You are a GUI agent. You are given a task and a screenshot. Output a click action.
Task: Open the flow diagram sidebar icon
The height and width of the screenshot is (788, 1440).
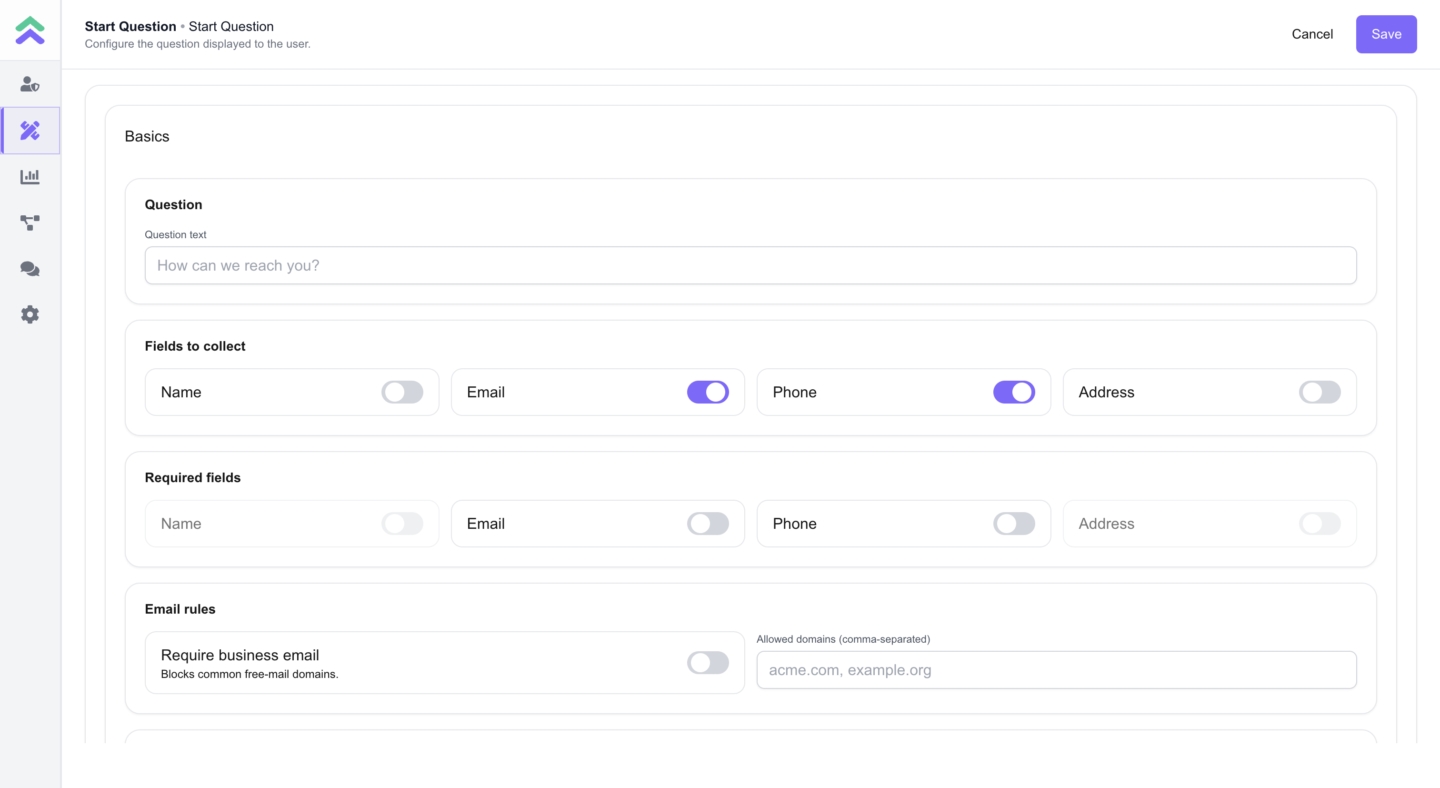(30, 223)
